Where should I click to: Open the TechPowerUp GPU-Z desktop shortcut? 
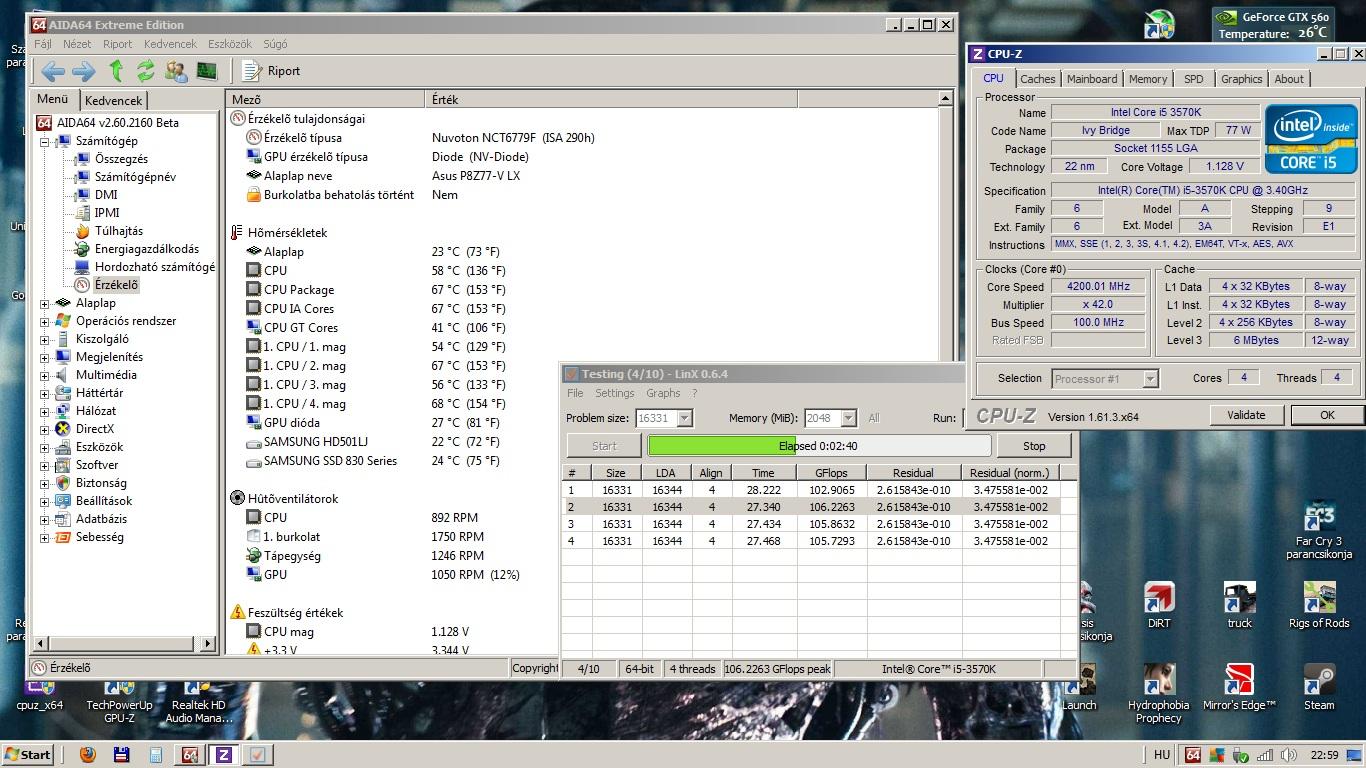[x=119, y=700]
